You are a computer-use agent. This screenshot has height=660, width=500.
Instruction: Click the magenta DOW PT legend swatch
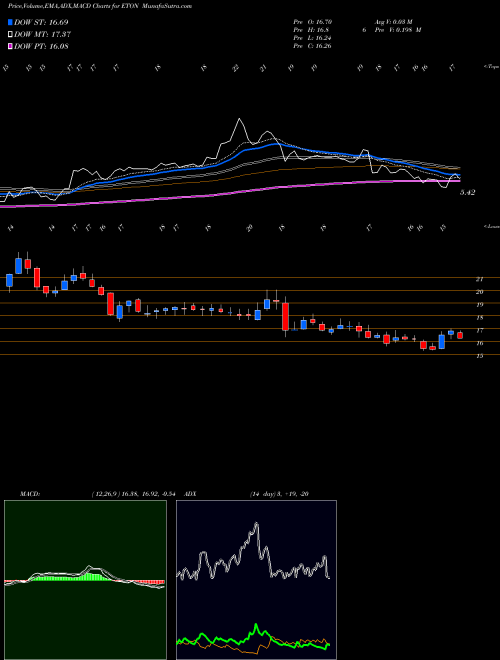point(10,46)
